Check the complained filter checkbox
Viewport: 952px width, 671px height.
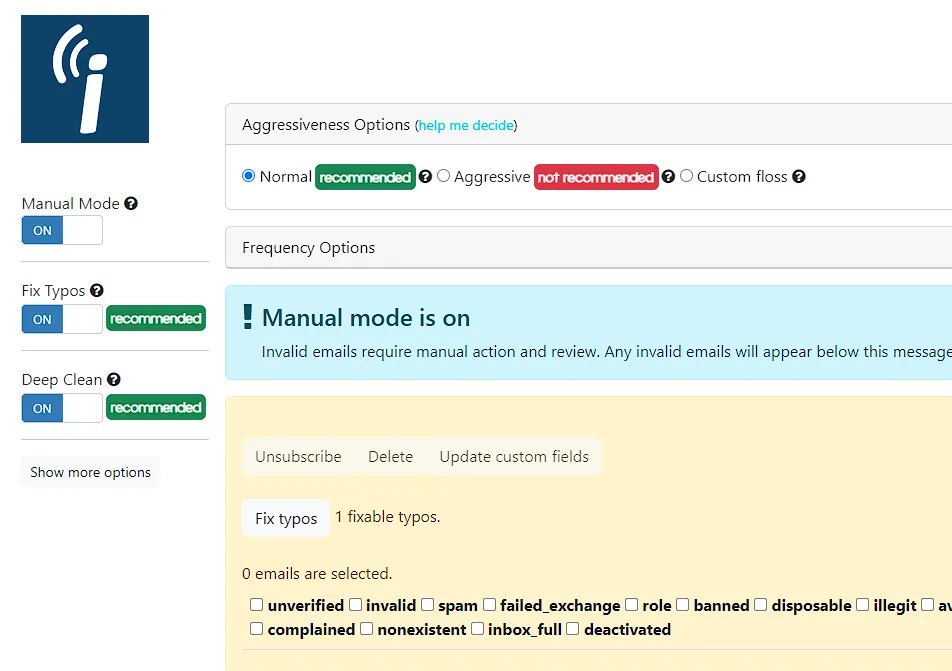(x=257, y=628)
